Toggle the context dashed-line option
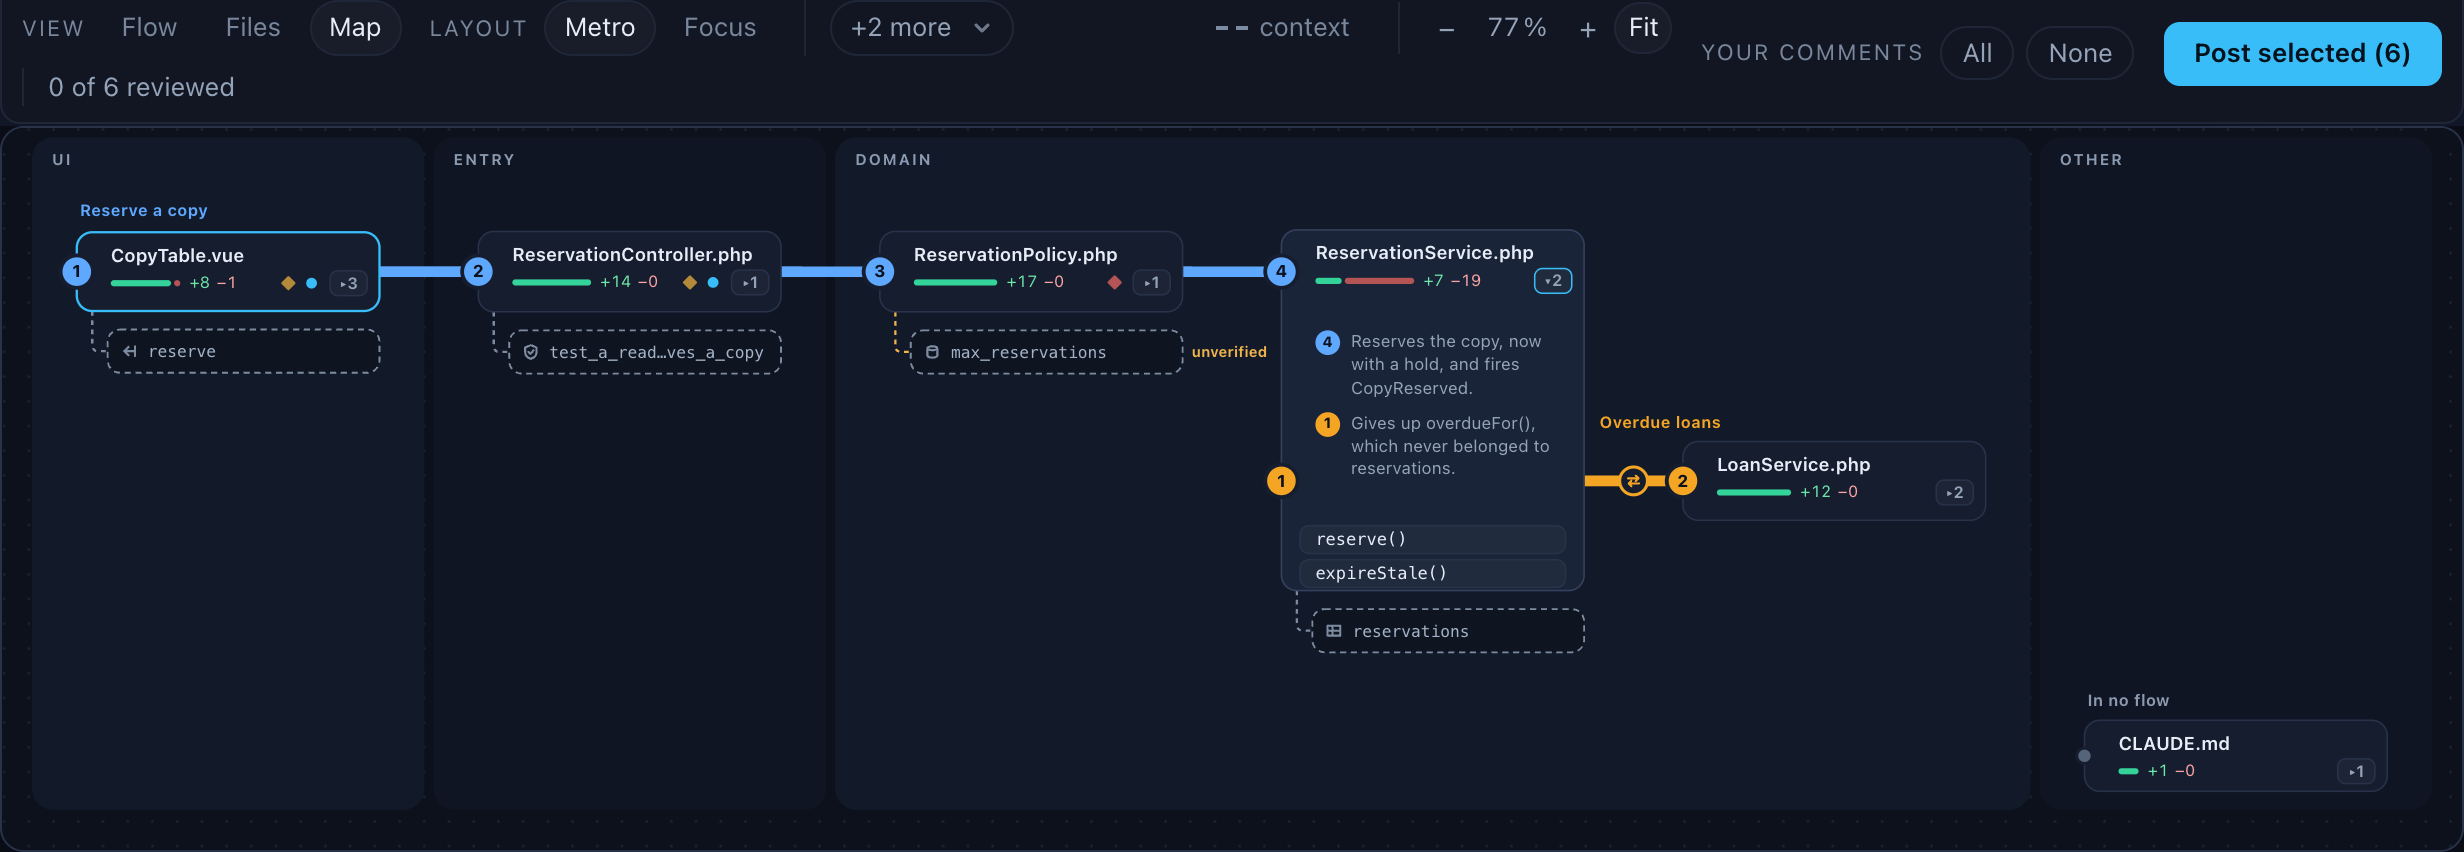Viewport: 2464px width, 852px height. (1282, 28)
